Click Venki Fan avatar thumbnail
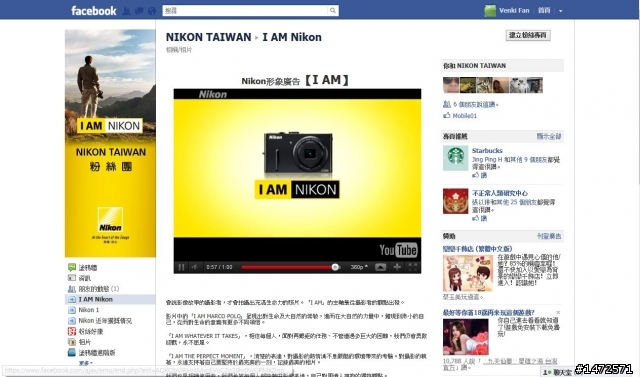 [490, 11]
